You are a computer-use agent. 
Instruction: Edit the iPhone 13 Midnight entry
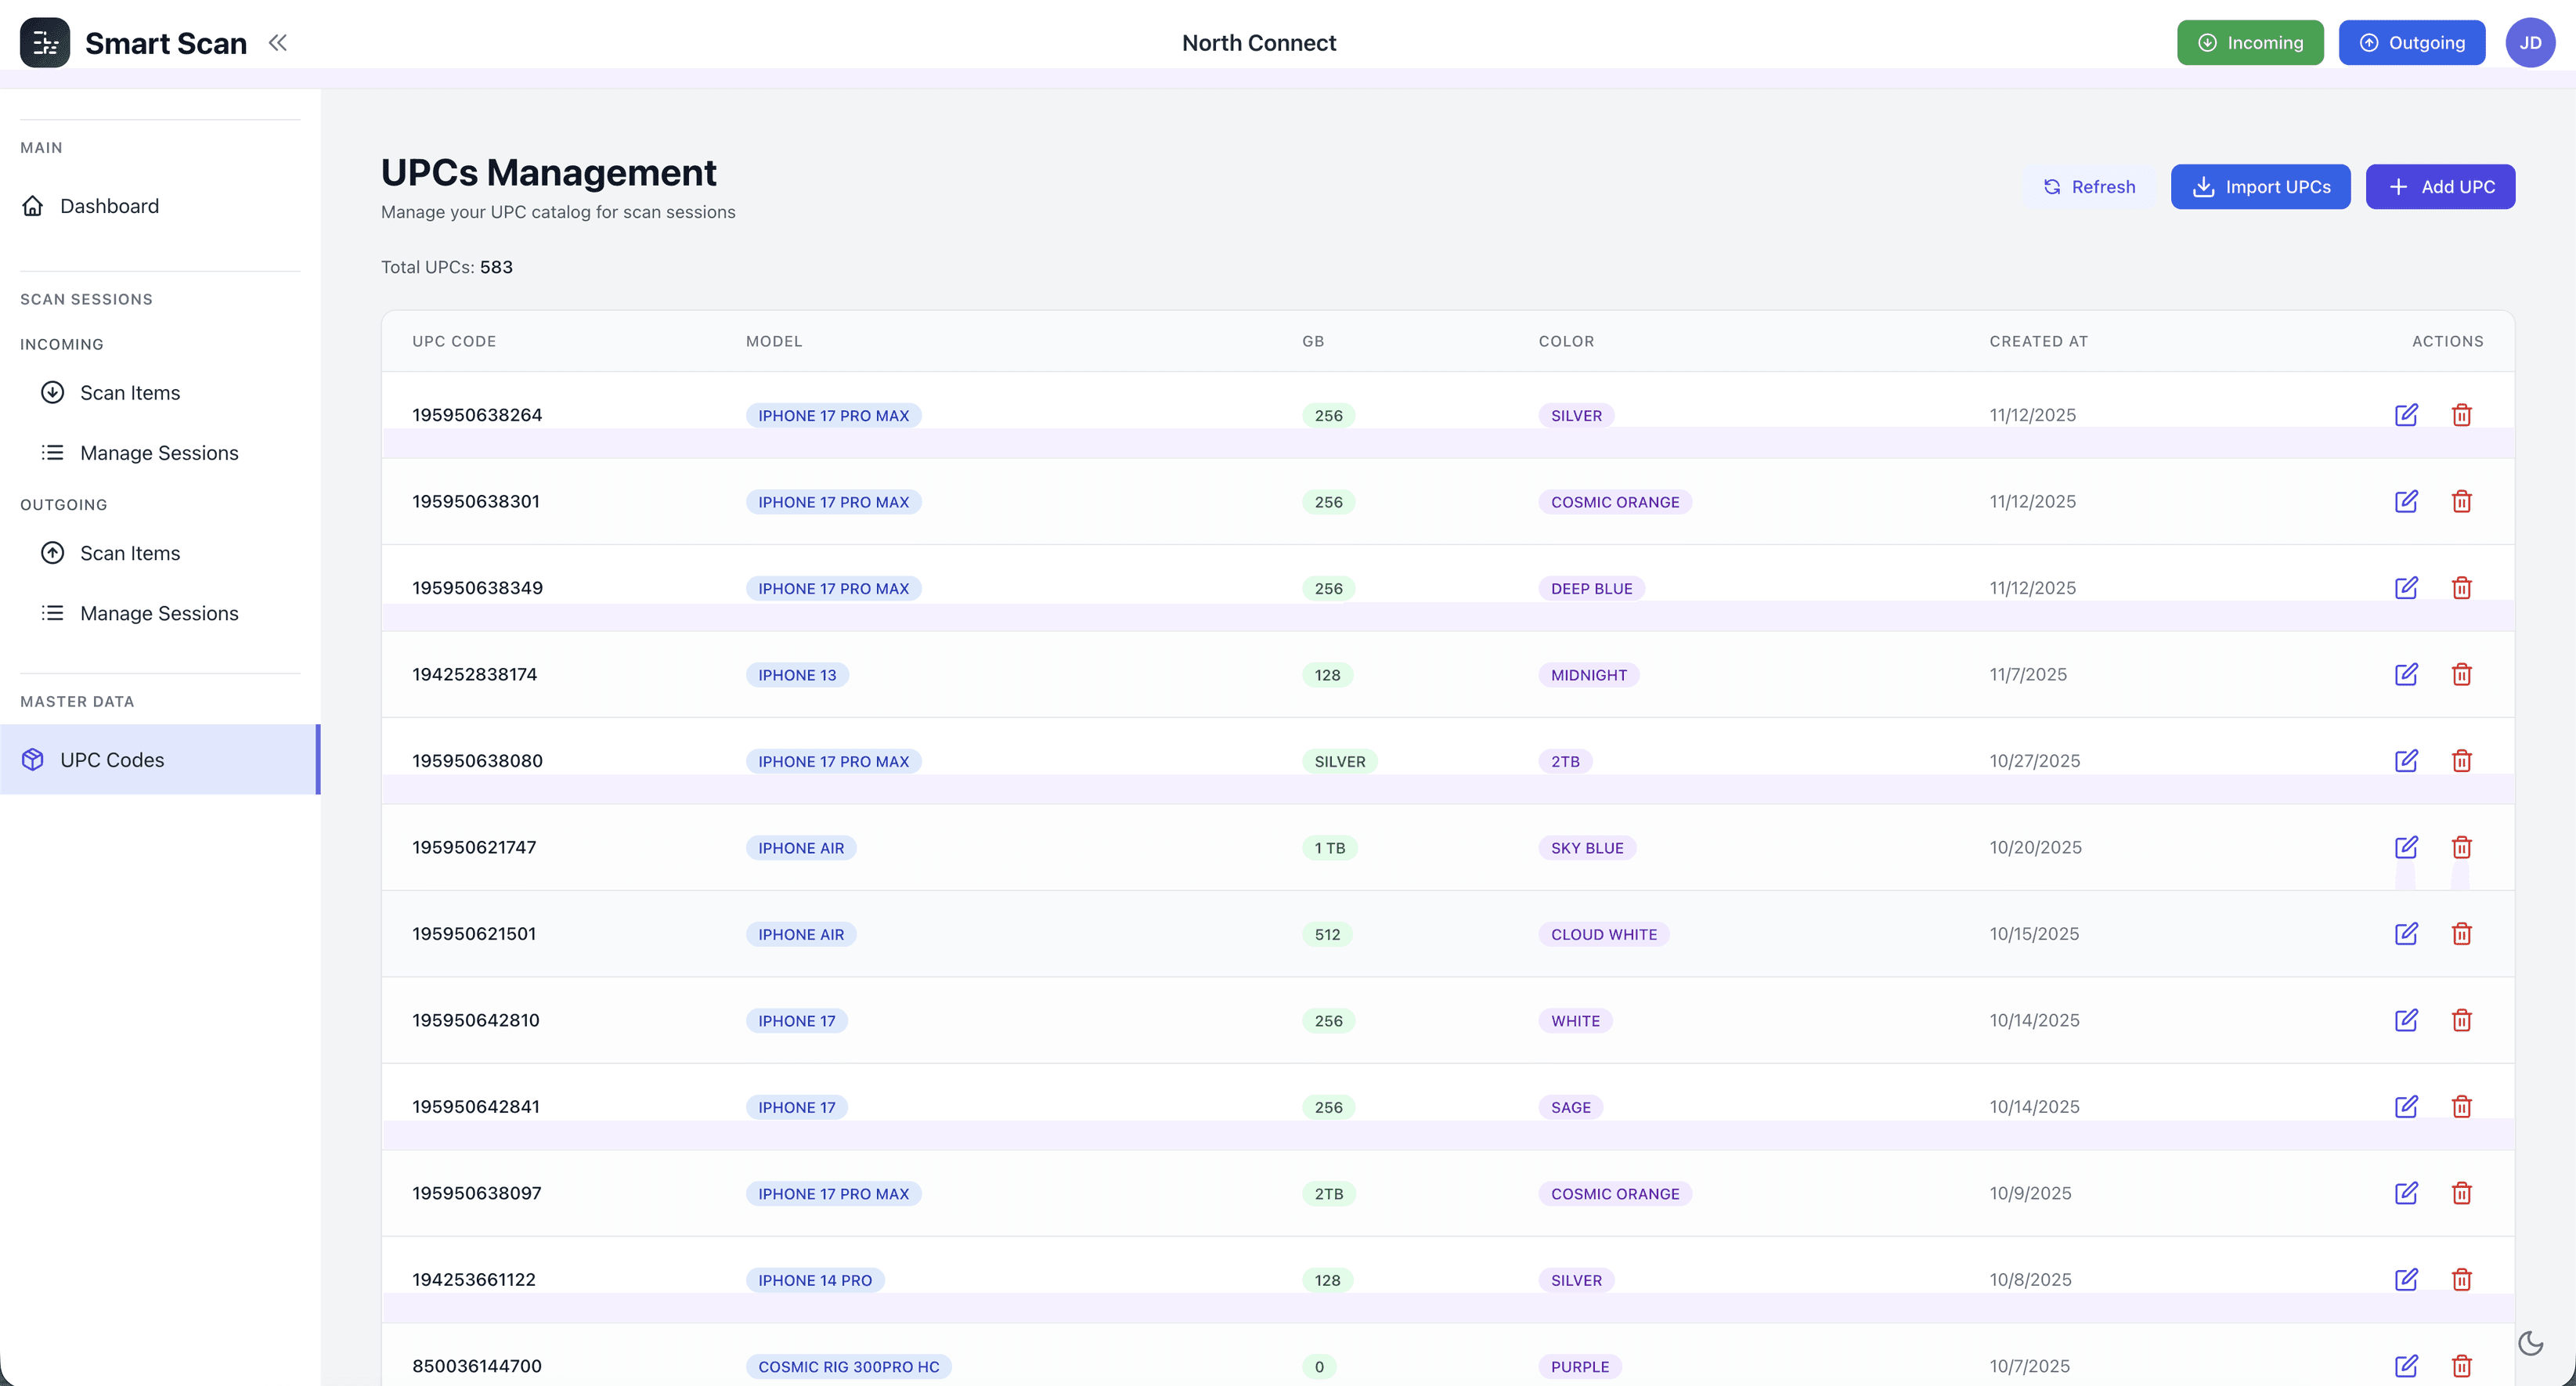(2406, 674)
